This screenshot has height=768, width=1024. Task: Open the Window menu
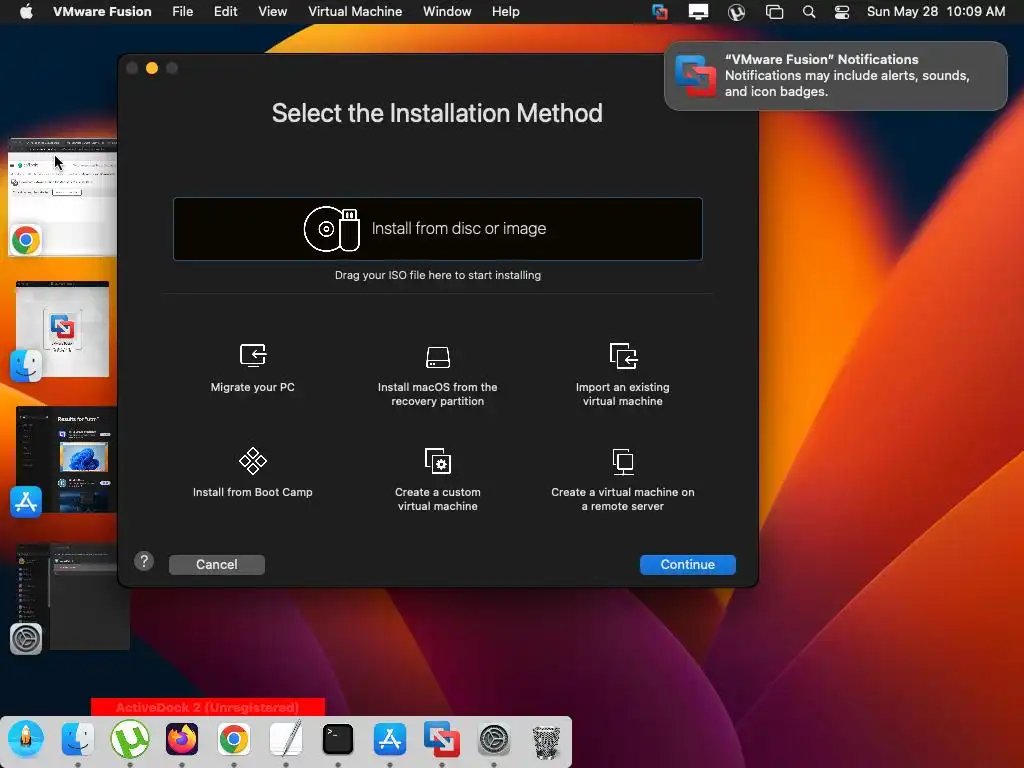(447, 12)
